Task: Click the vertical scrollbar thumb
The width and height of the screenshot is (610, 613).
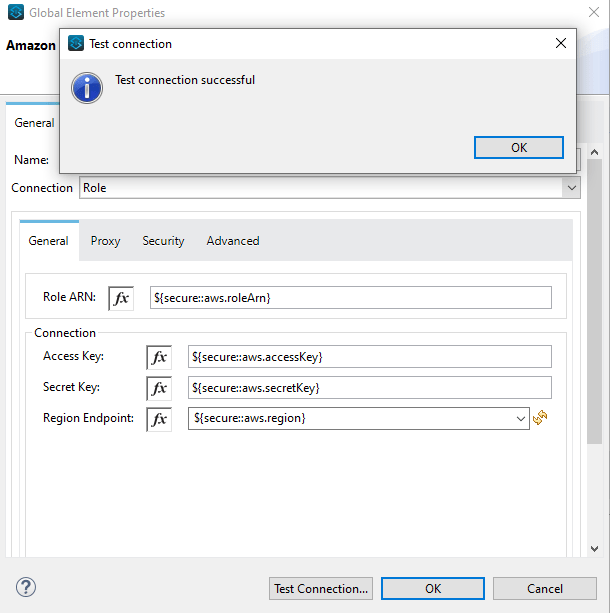Action: pos(594,301)
